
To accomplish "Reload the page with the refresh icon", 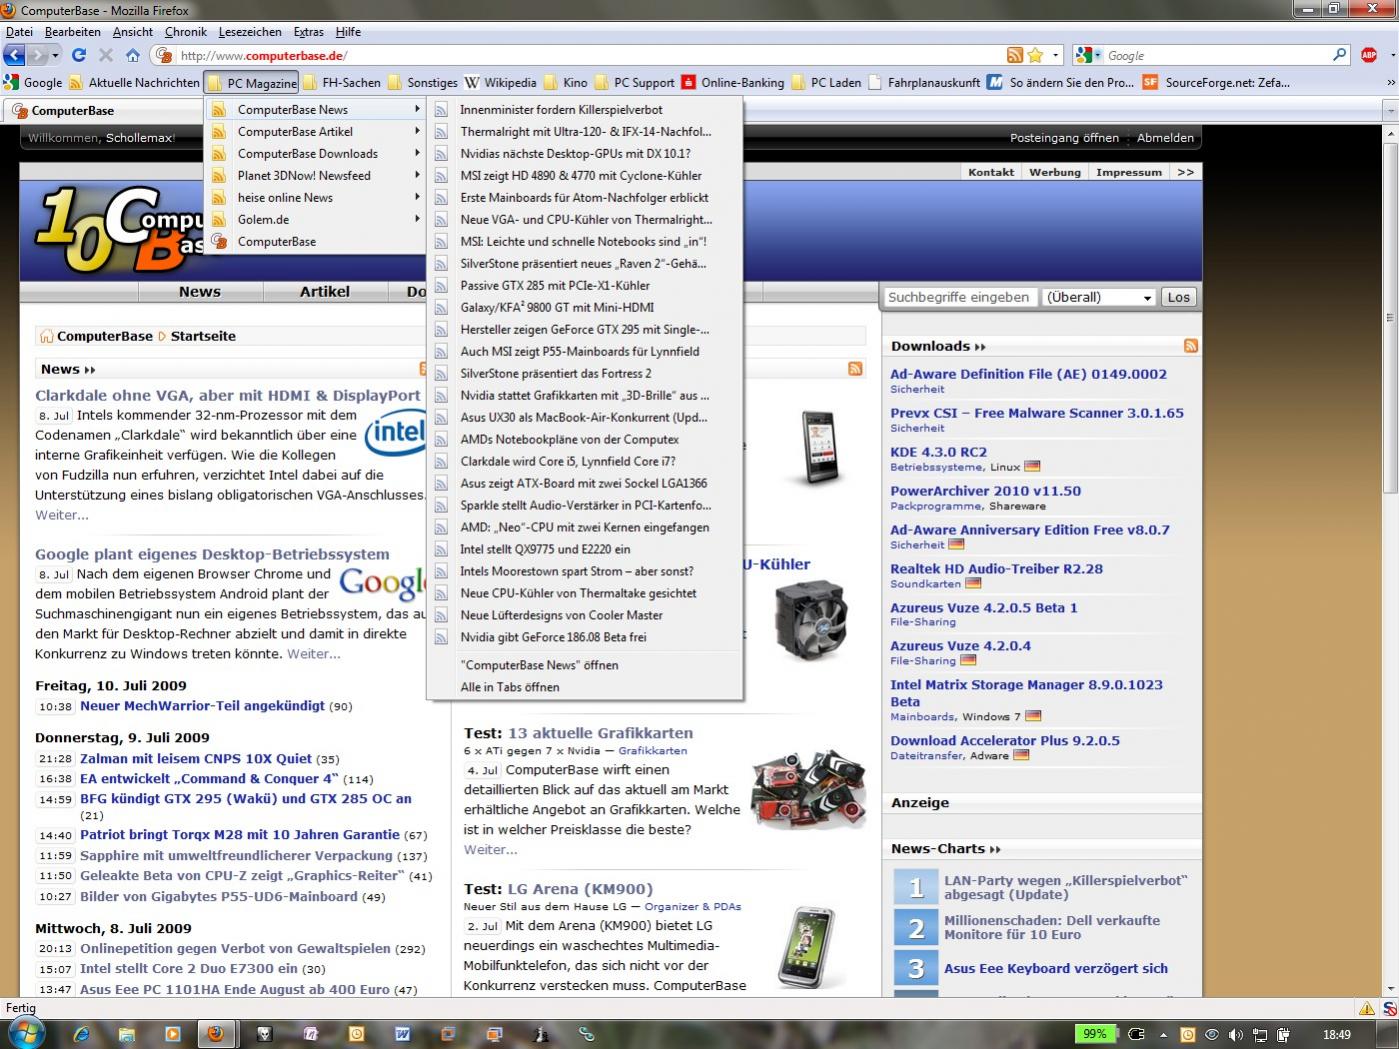I will [79, 55].
